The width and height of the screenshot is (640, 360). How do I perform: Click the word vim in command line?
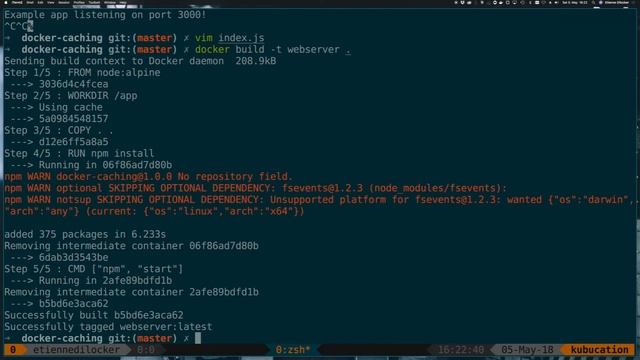(x=204, y=38)
